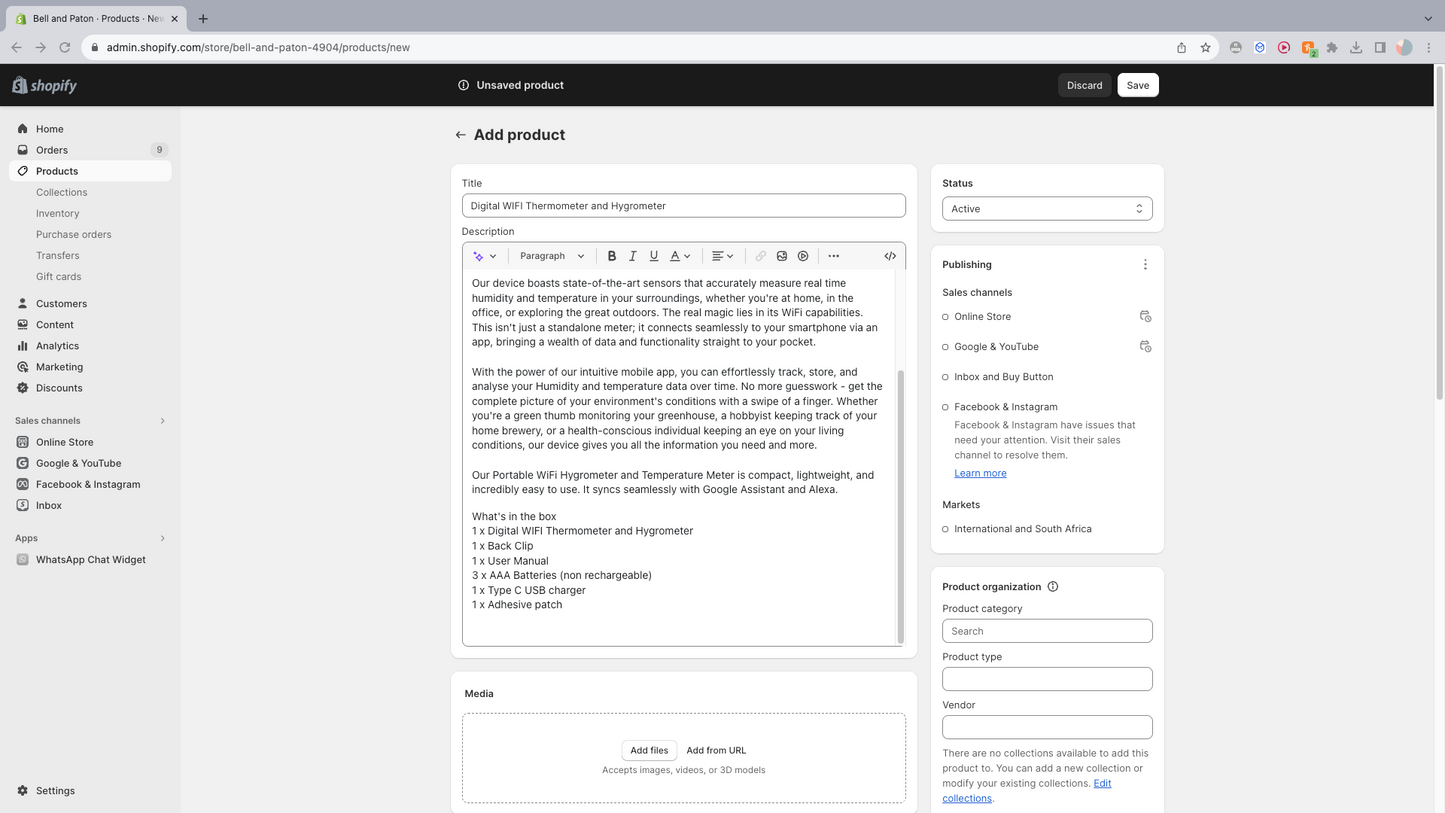Click the browser address bar URL

(258, 47)
